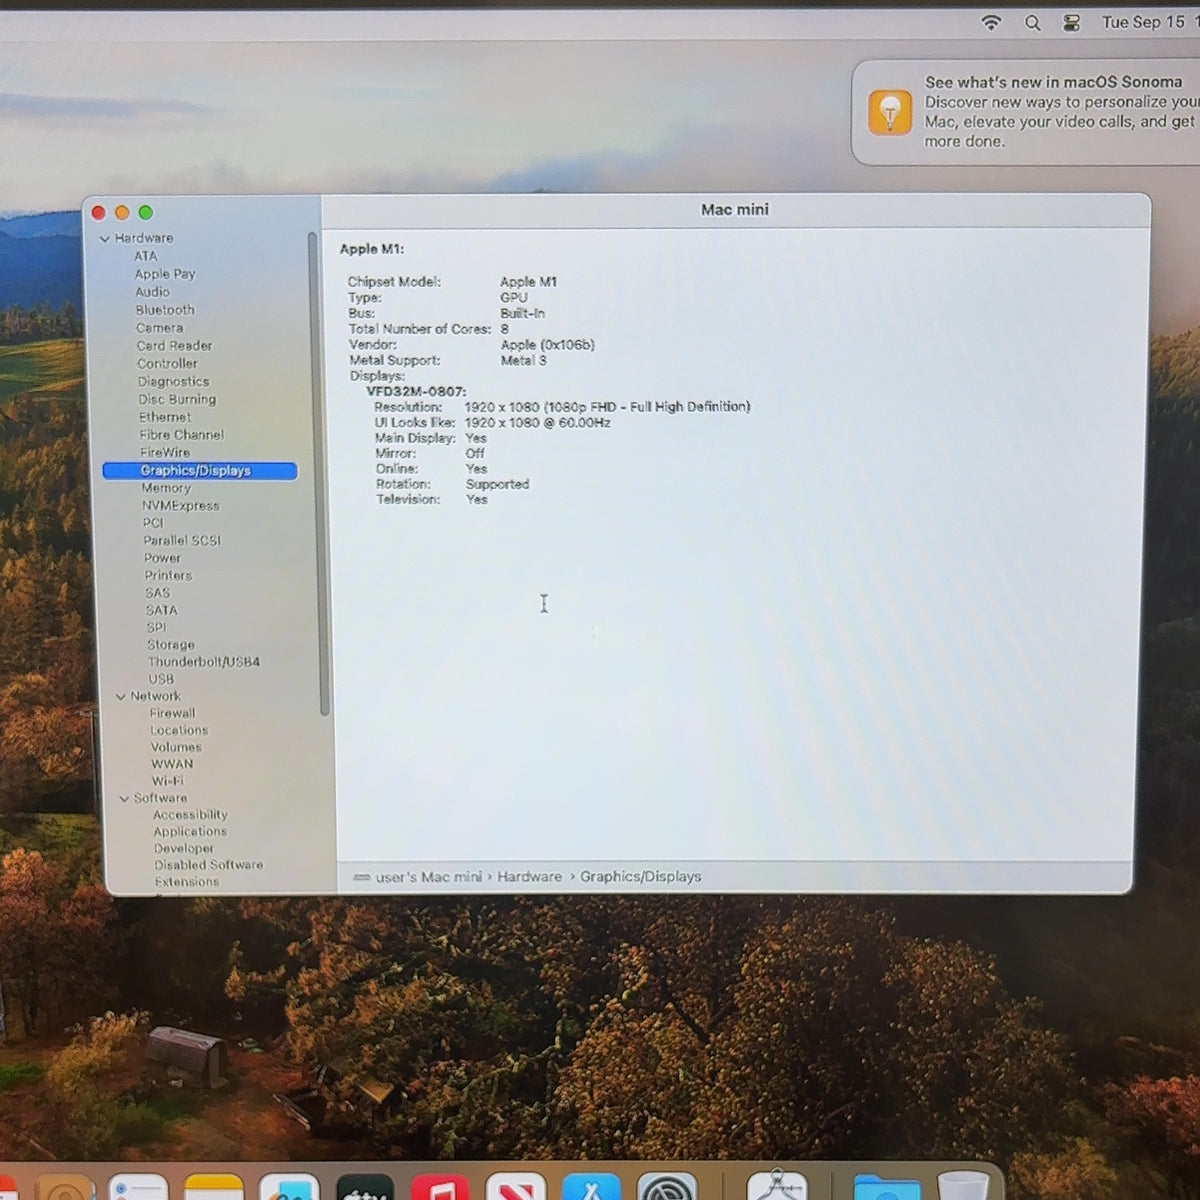Image resolution: width=1200 pixels, height=1200 pixels.
Task: Open Disabled Software entry
Action: (x=208, y=865)
